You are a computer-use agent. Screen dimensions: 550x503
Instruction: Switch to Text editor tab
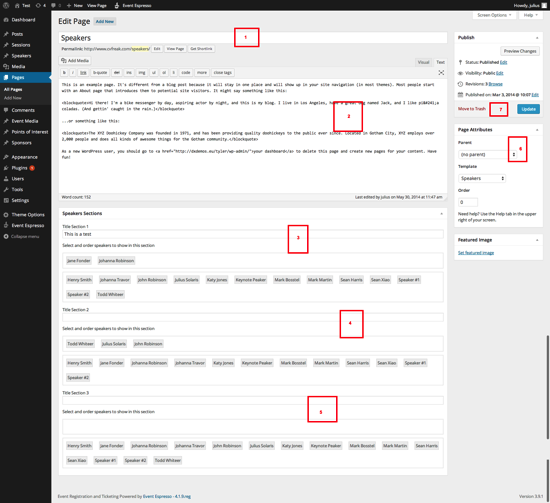tap(440, 62)
